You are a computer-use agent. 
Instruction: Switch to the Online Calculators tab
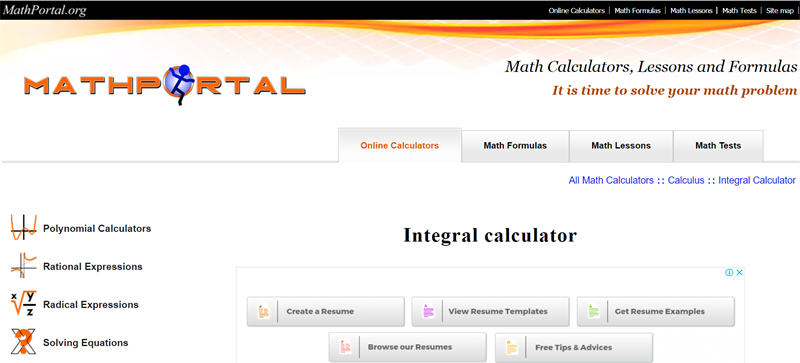coord(399,146)
